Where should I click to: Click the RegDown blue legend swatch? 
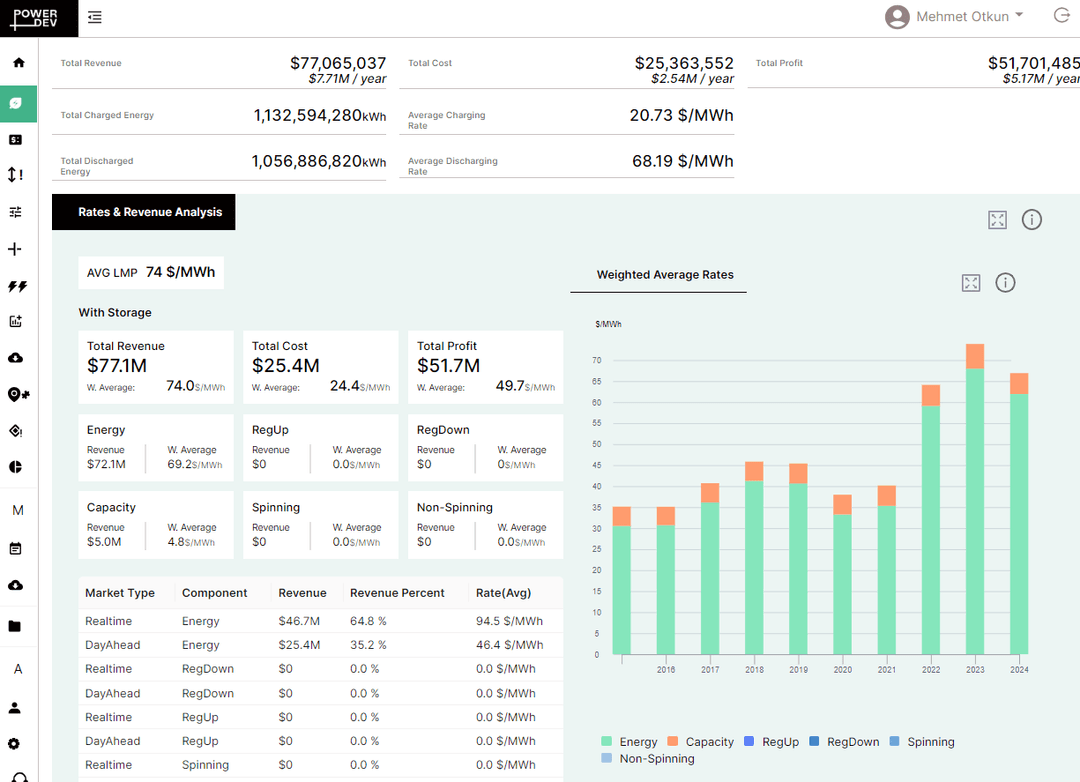point(814,742)
